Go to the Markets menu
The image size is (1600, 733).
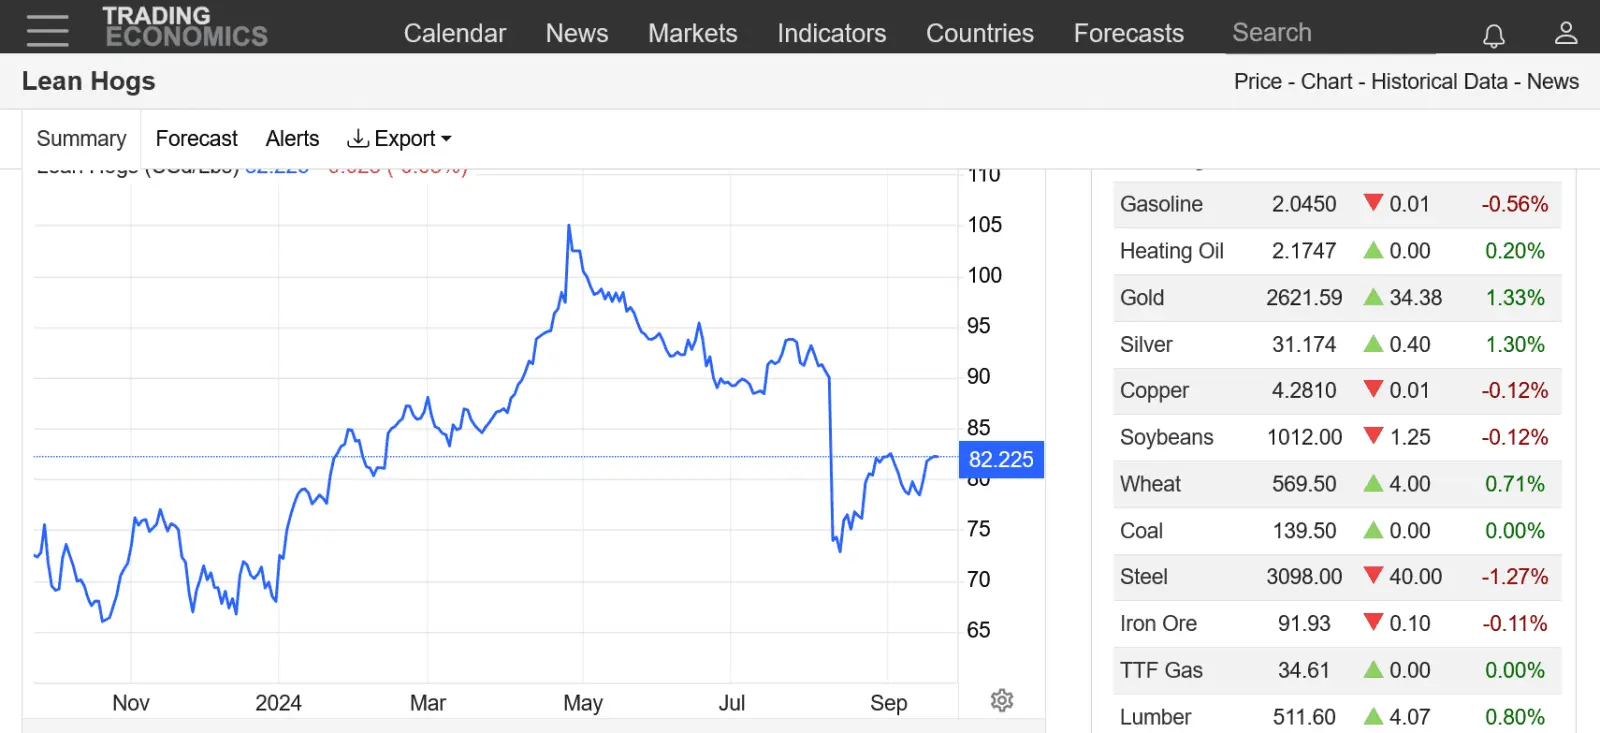pos(692,33)
